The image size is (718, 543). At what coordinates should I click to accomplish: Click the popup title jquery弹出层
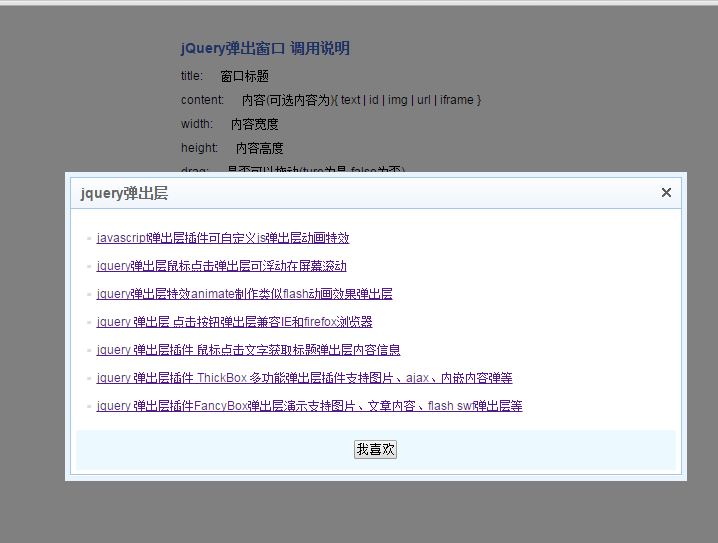point(124,193)
